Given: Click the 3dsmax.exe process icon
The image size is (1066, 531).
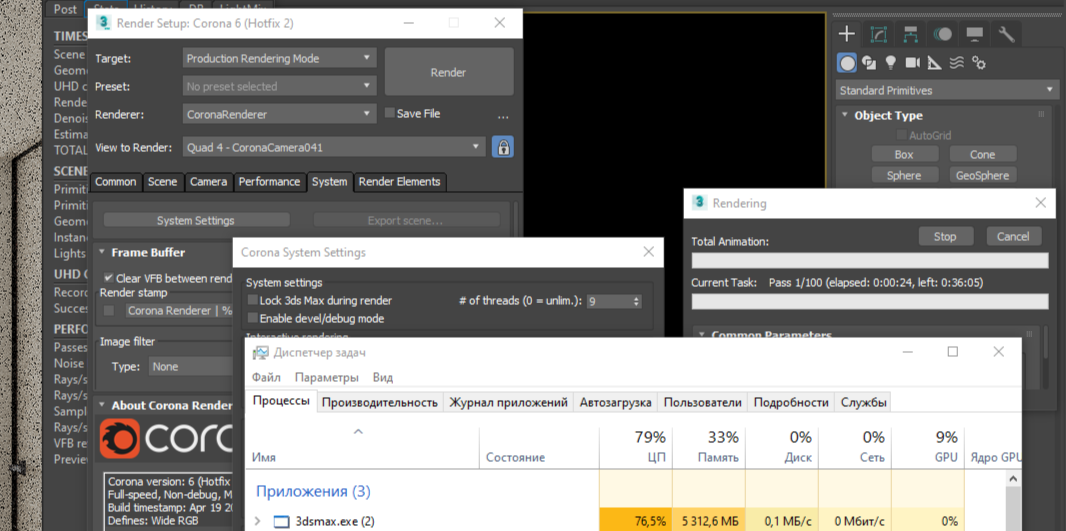Looking at the screenshot, I should 281,522.
